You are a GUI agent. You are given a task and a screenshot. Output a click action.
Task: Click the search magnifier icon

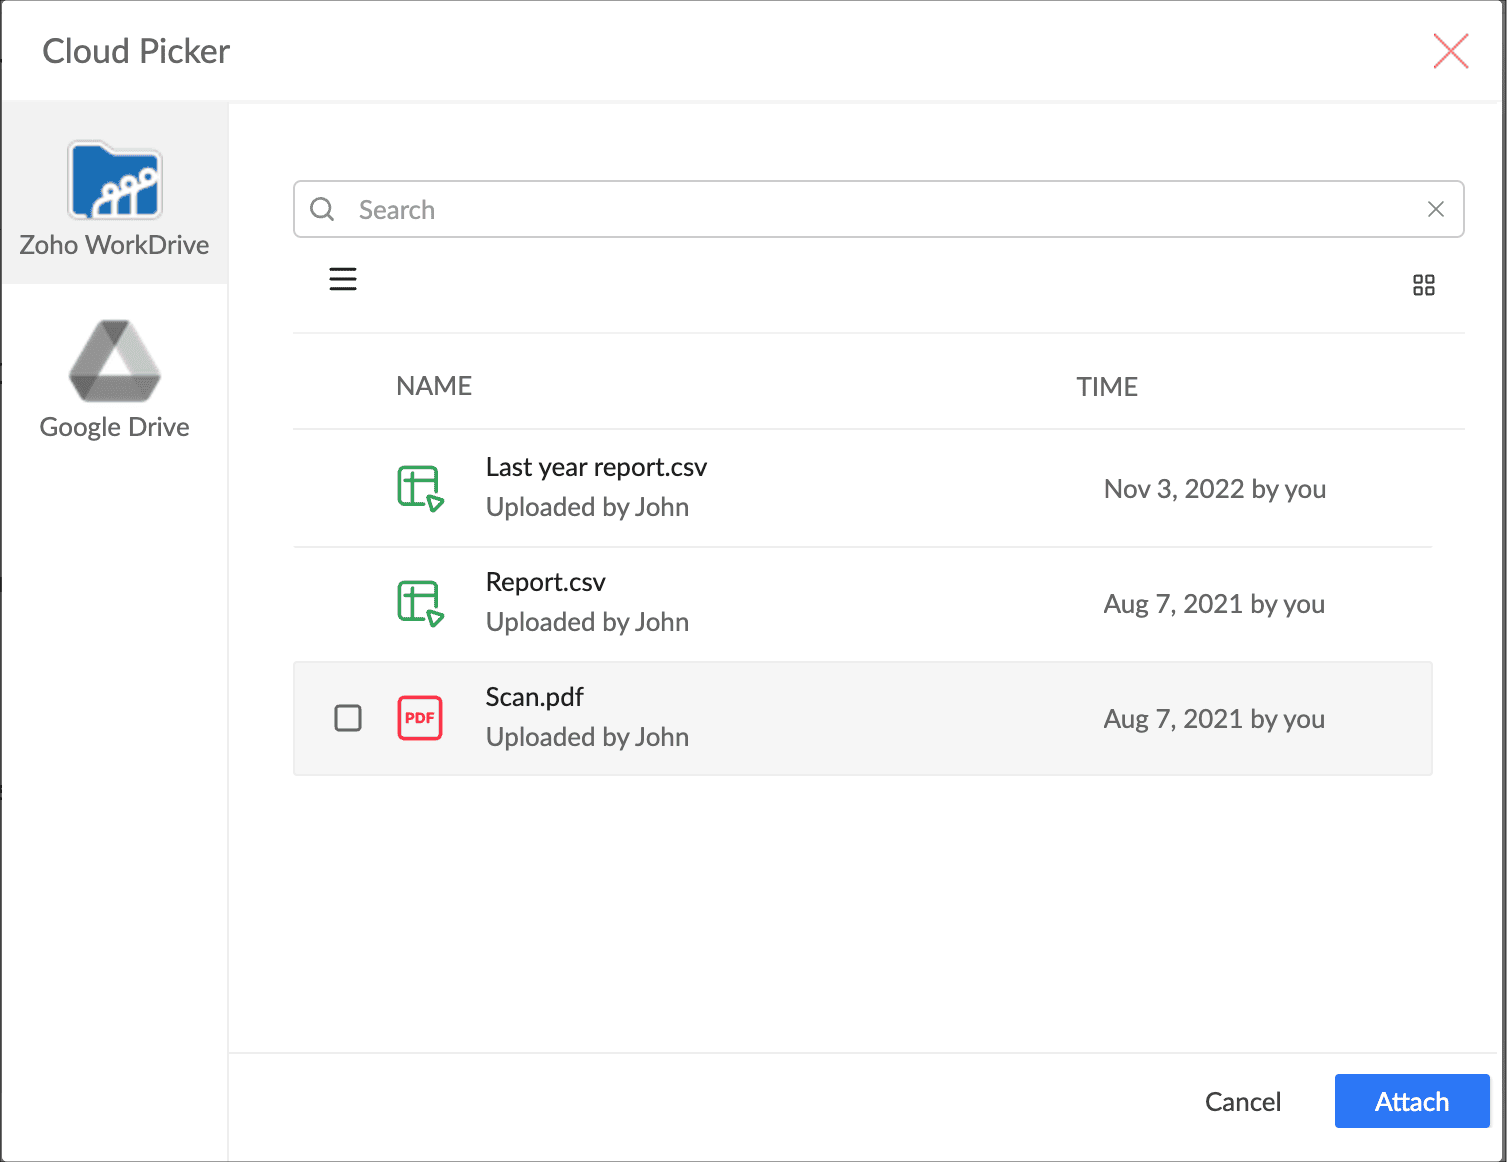(322, 209)
